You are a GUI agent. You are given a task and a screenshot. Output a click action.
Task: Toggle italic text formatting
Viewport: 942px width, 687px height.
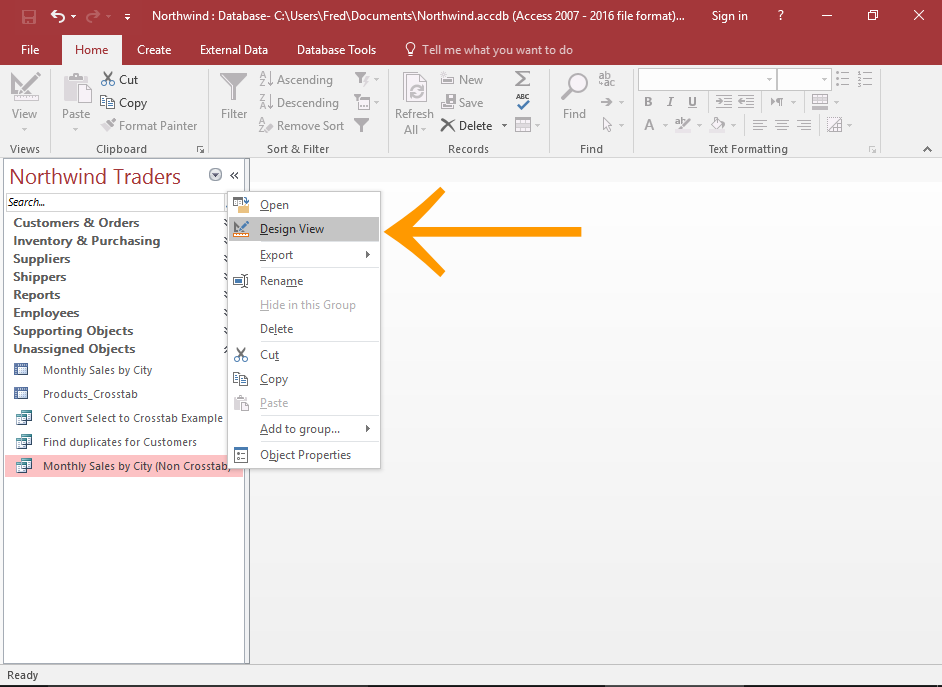pyautogui.click(x=669, y=101)
